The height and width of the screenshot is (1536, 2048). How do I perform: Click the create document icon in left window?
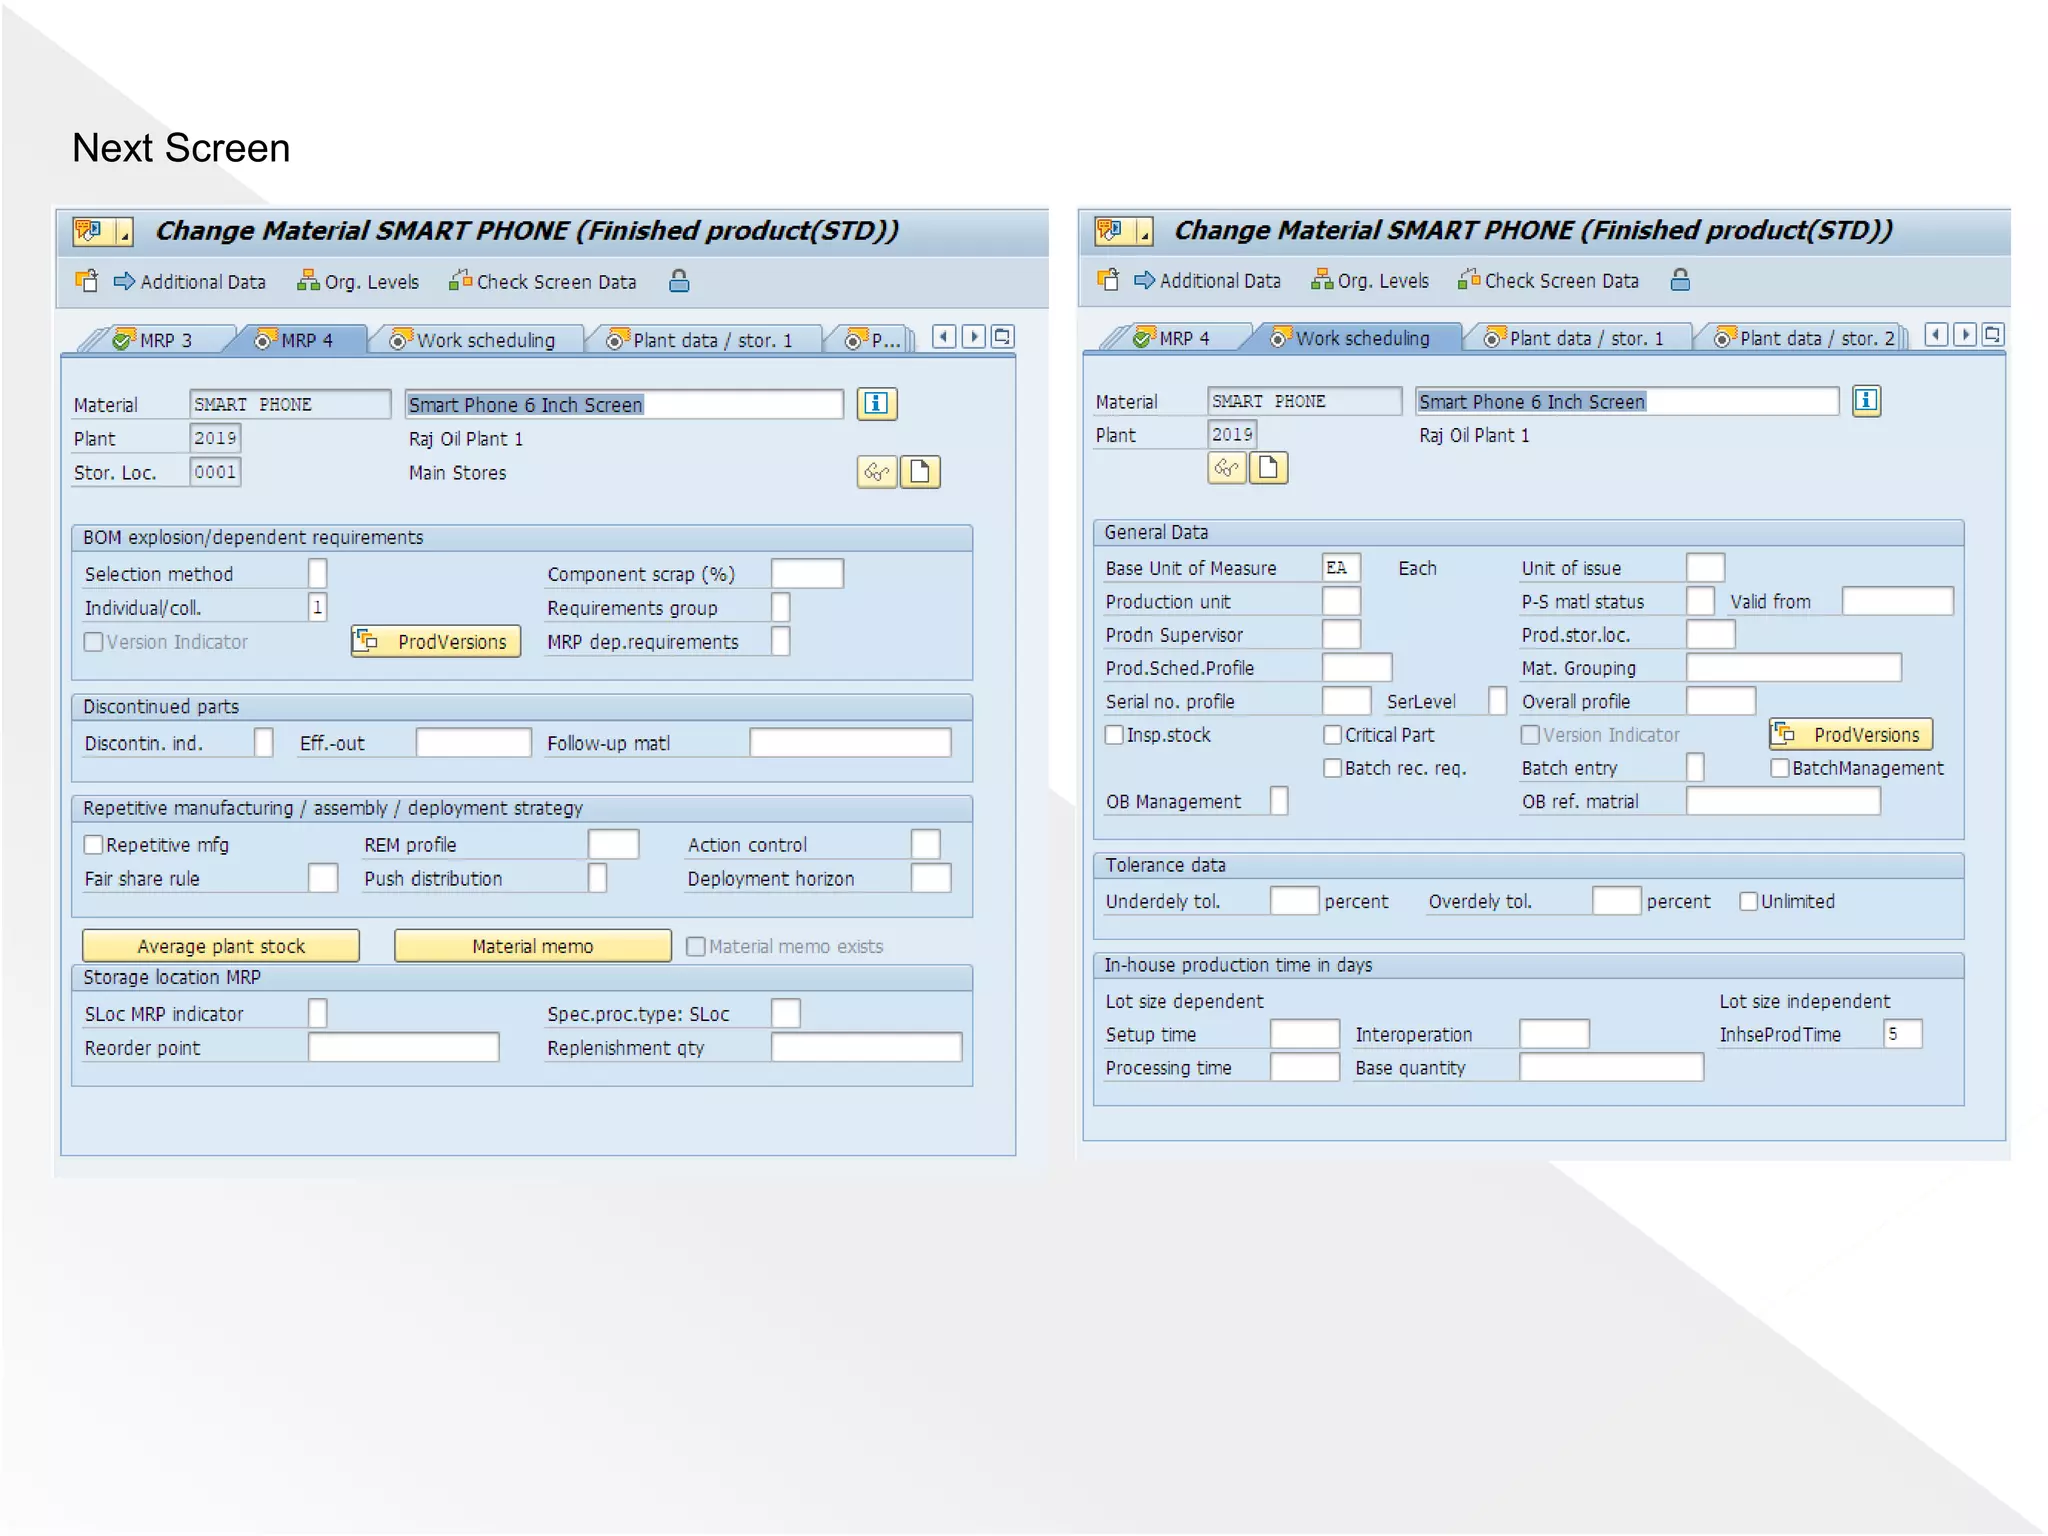920,472
